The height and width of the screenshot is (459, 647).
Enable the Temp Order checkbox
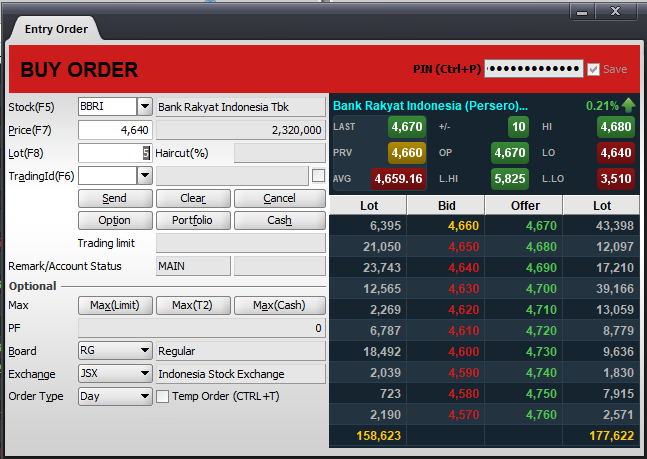[162, 397]
